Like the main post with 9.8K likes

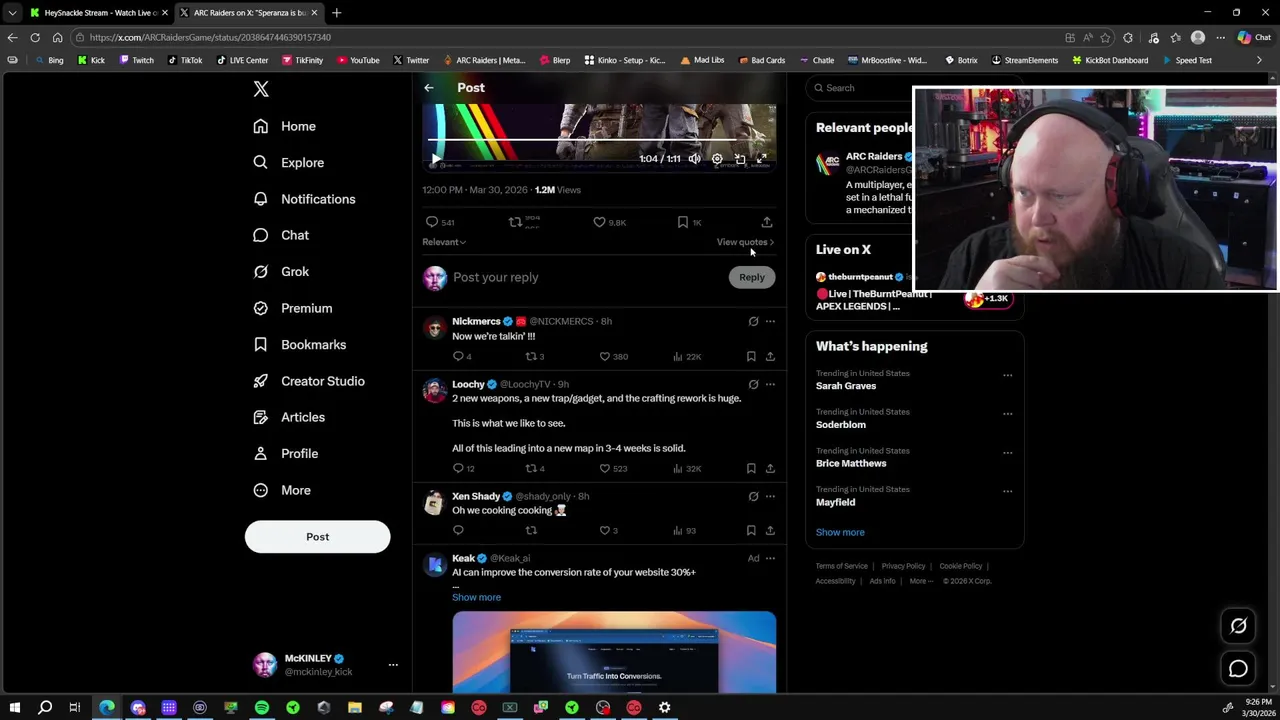click(x=599, y=222)
